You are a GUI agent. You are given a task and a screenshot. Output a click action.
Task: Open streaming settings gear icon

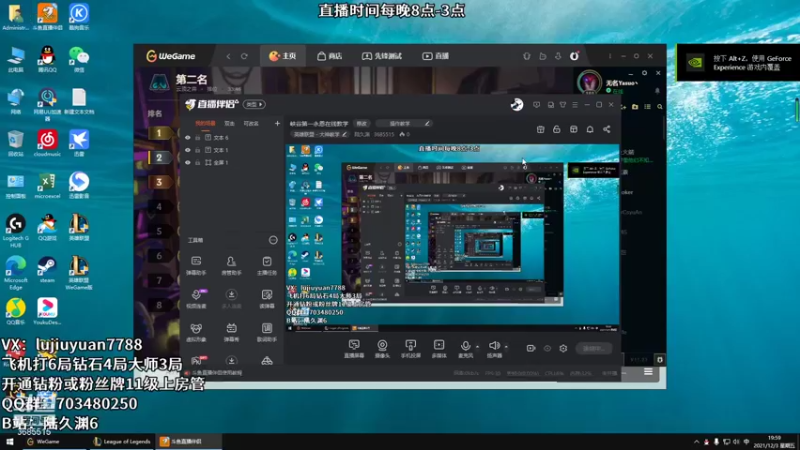[563, 348]
